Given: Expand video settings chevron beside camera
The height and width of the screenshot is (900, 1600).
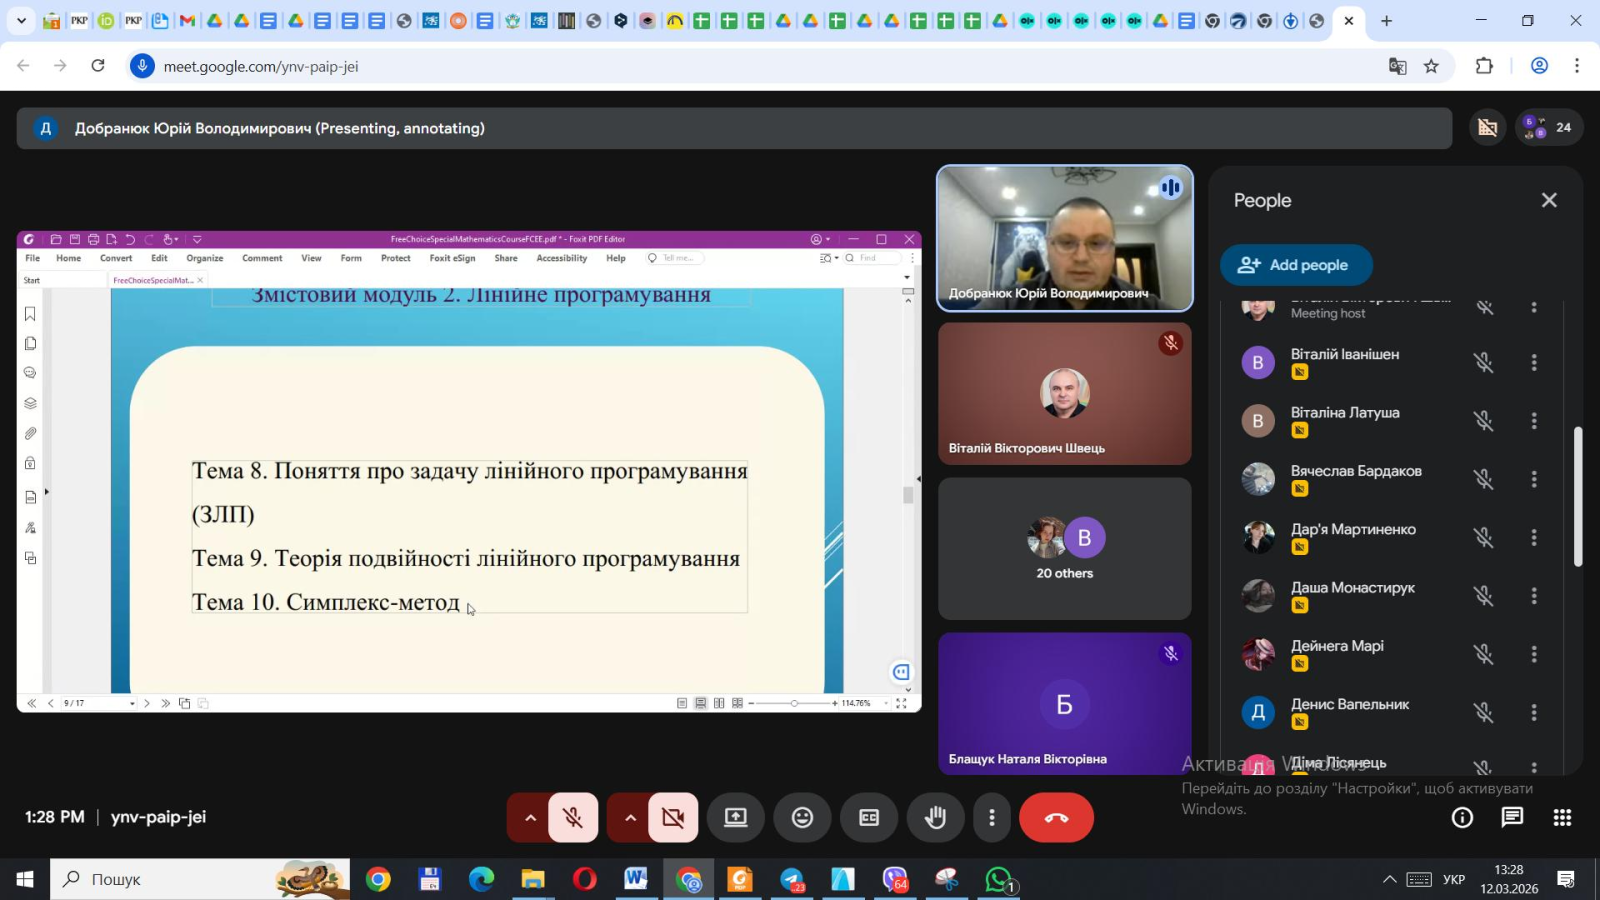Looking at the screenshot, I should coord(630,818).
